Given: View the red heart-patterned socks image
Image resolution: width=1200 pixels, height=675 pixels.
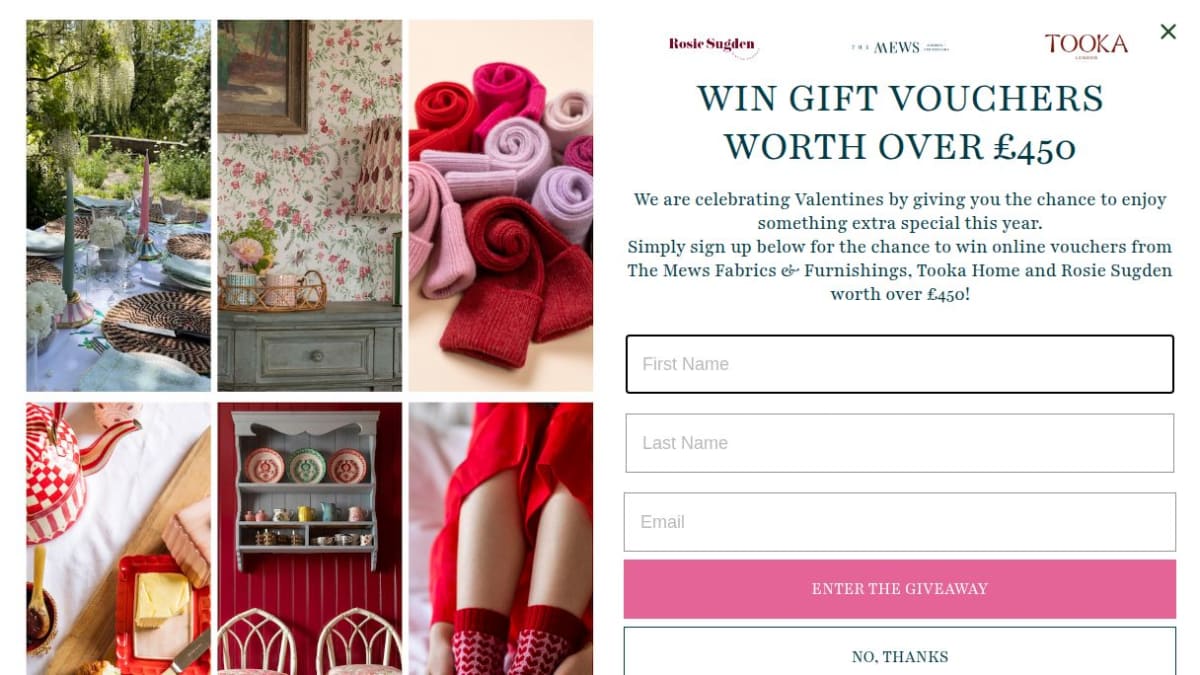Looking at the screenshot, I should [x=501, y=539].
